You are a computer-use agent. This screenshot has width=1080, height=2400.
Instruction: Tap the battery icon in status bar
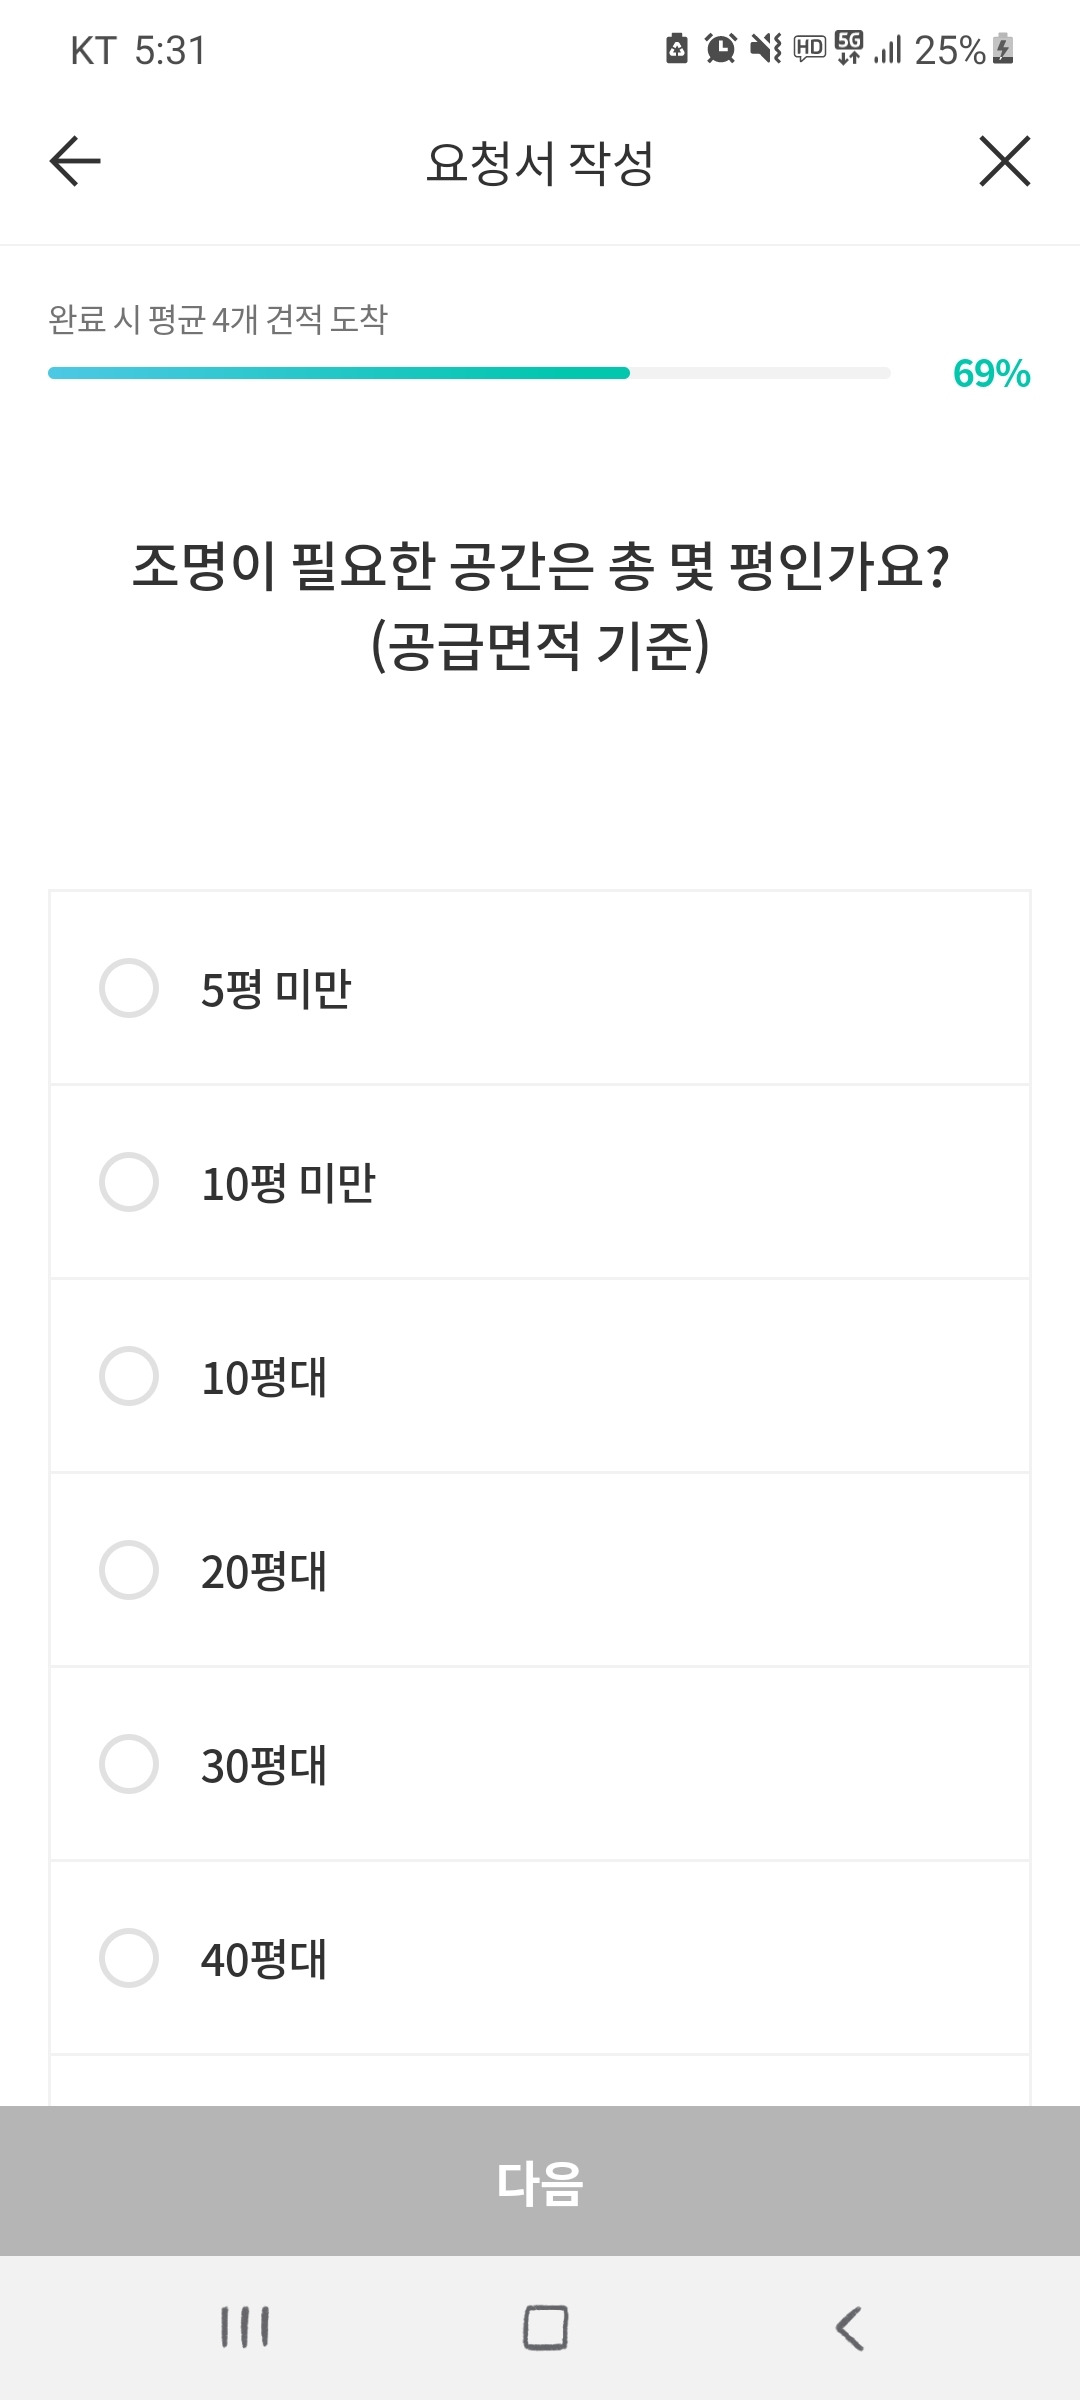(x=1004, y=48)
